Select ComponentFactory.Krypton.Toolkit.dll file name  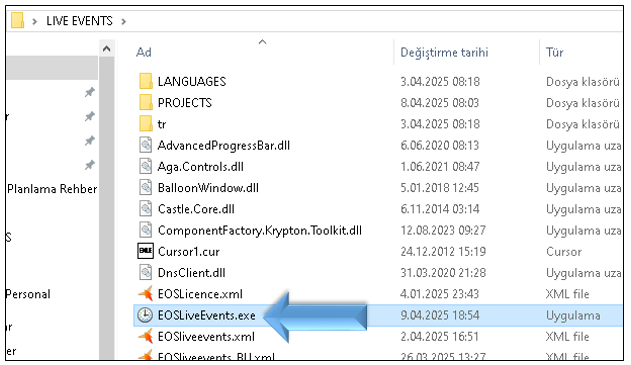point(260,230)
